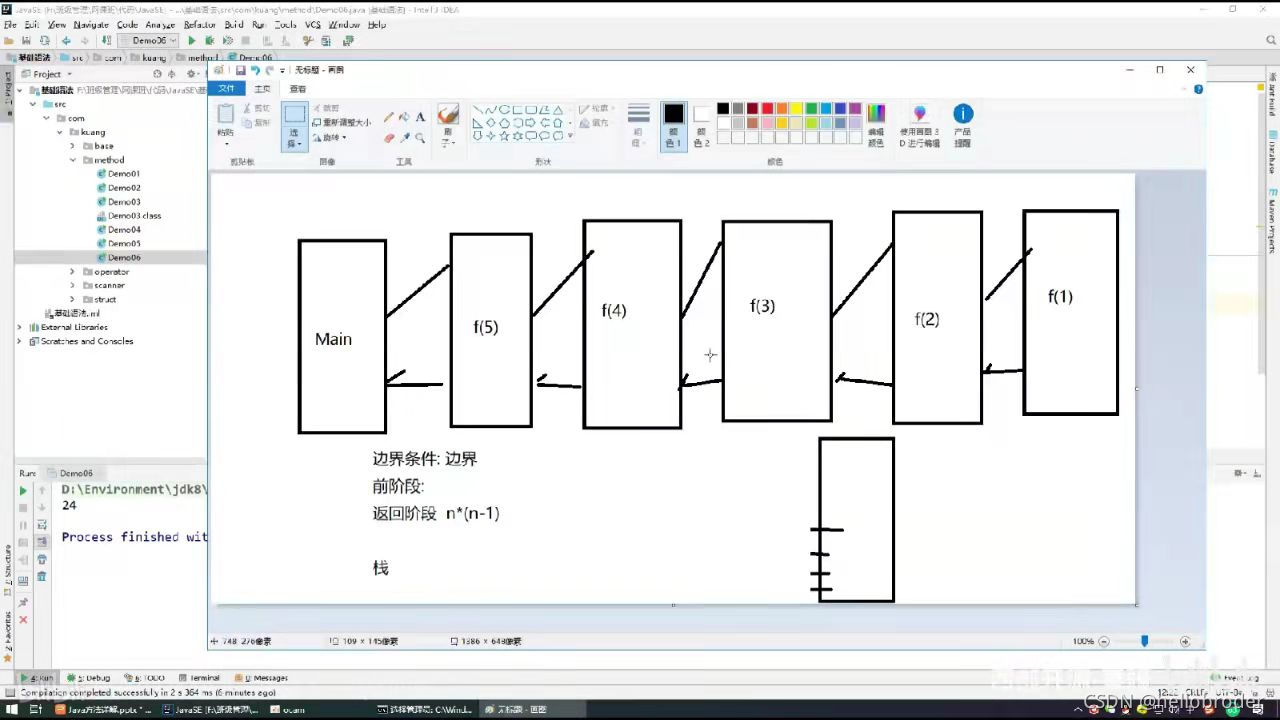Pick the red color swatch in Paint
Image resolution: width=1280 pixels, height=720 pixels.
pos(767,108)
